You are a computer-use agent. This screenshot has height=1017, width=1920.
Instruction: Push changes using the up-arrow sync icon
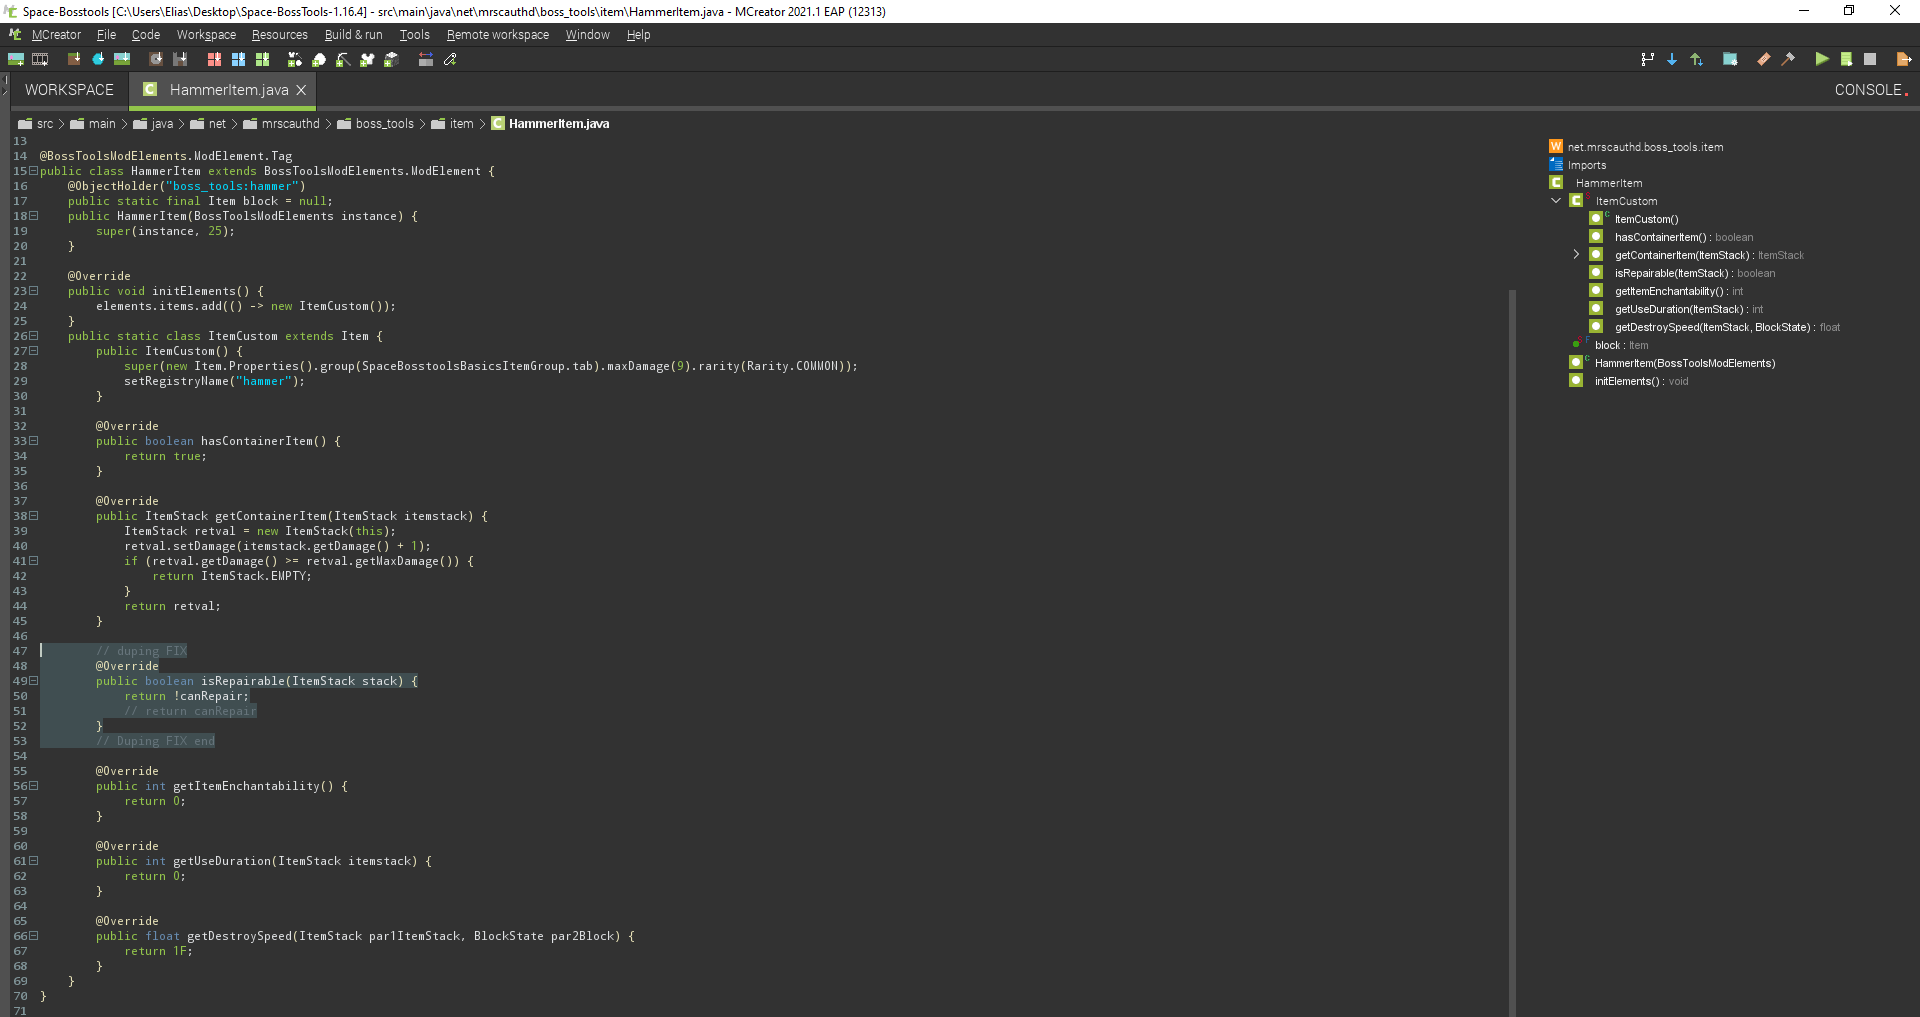tap(1696, 59)
